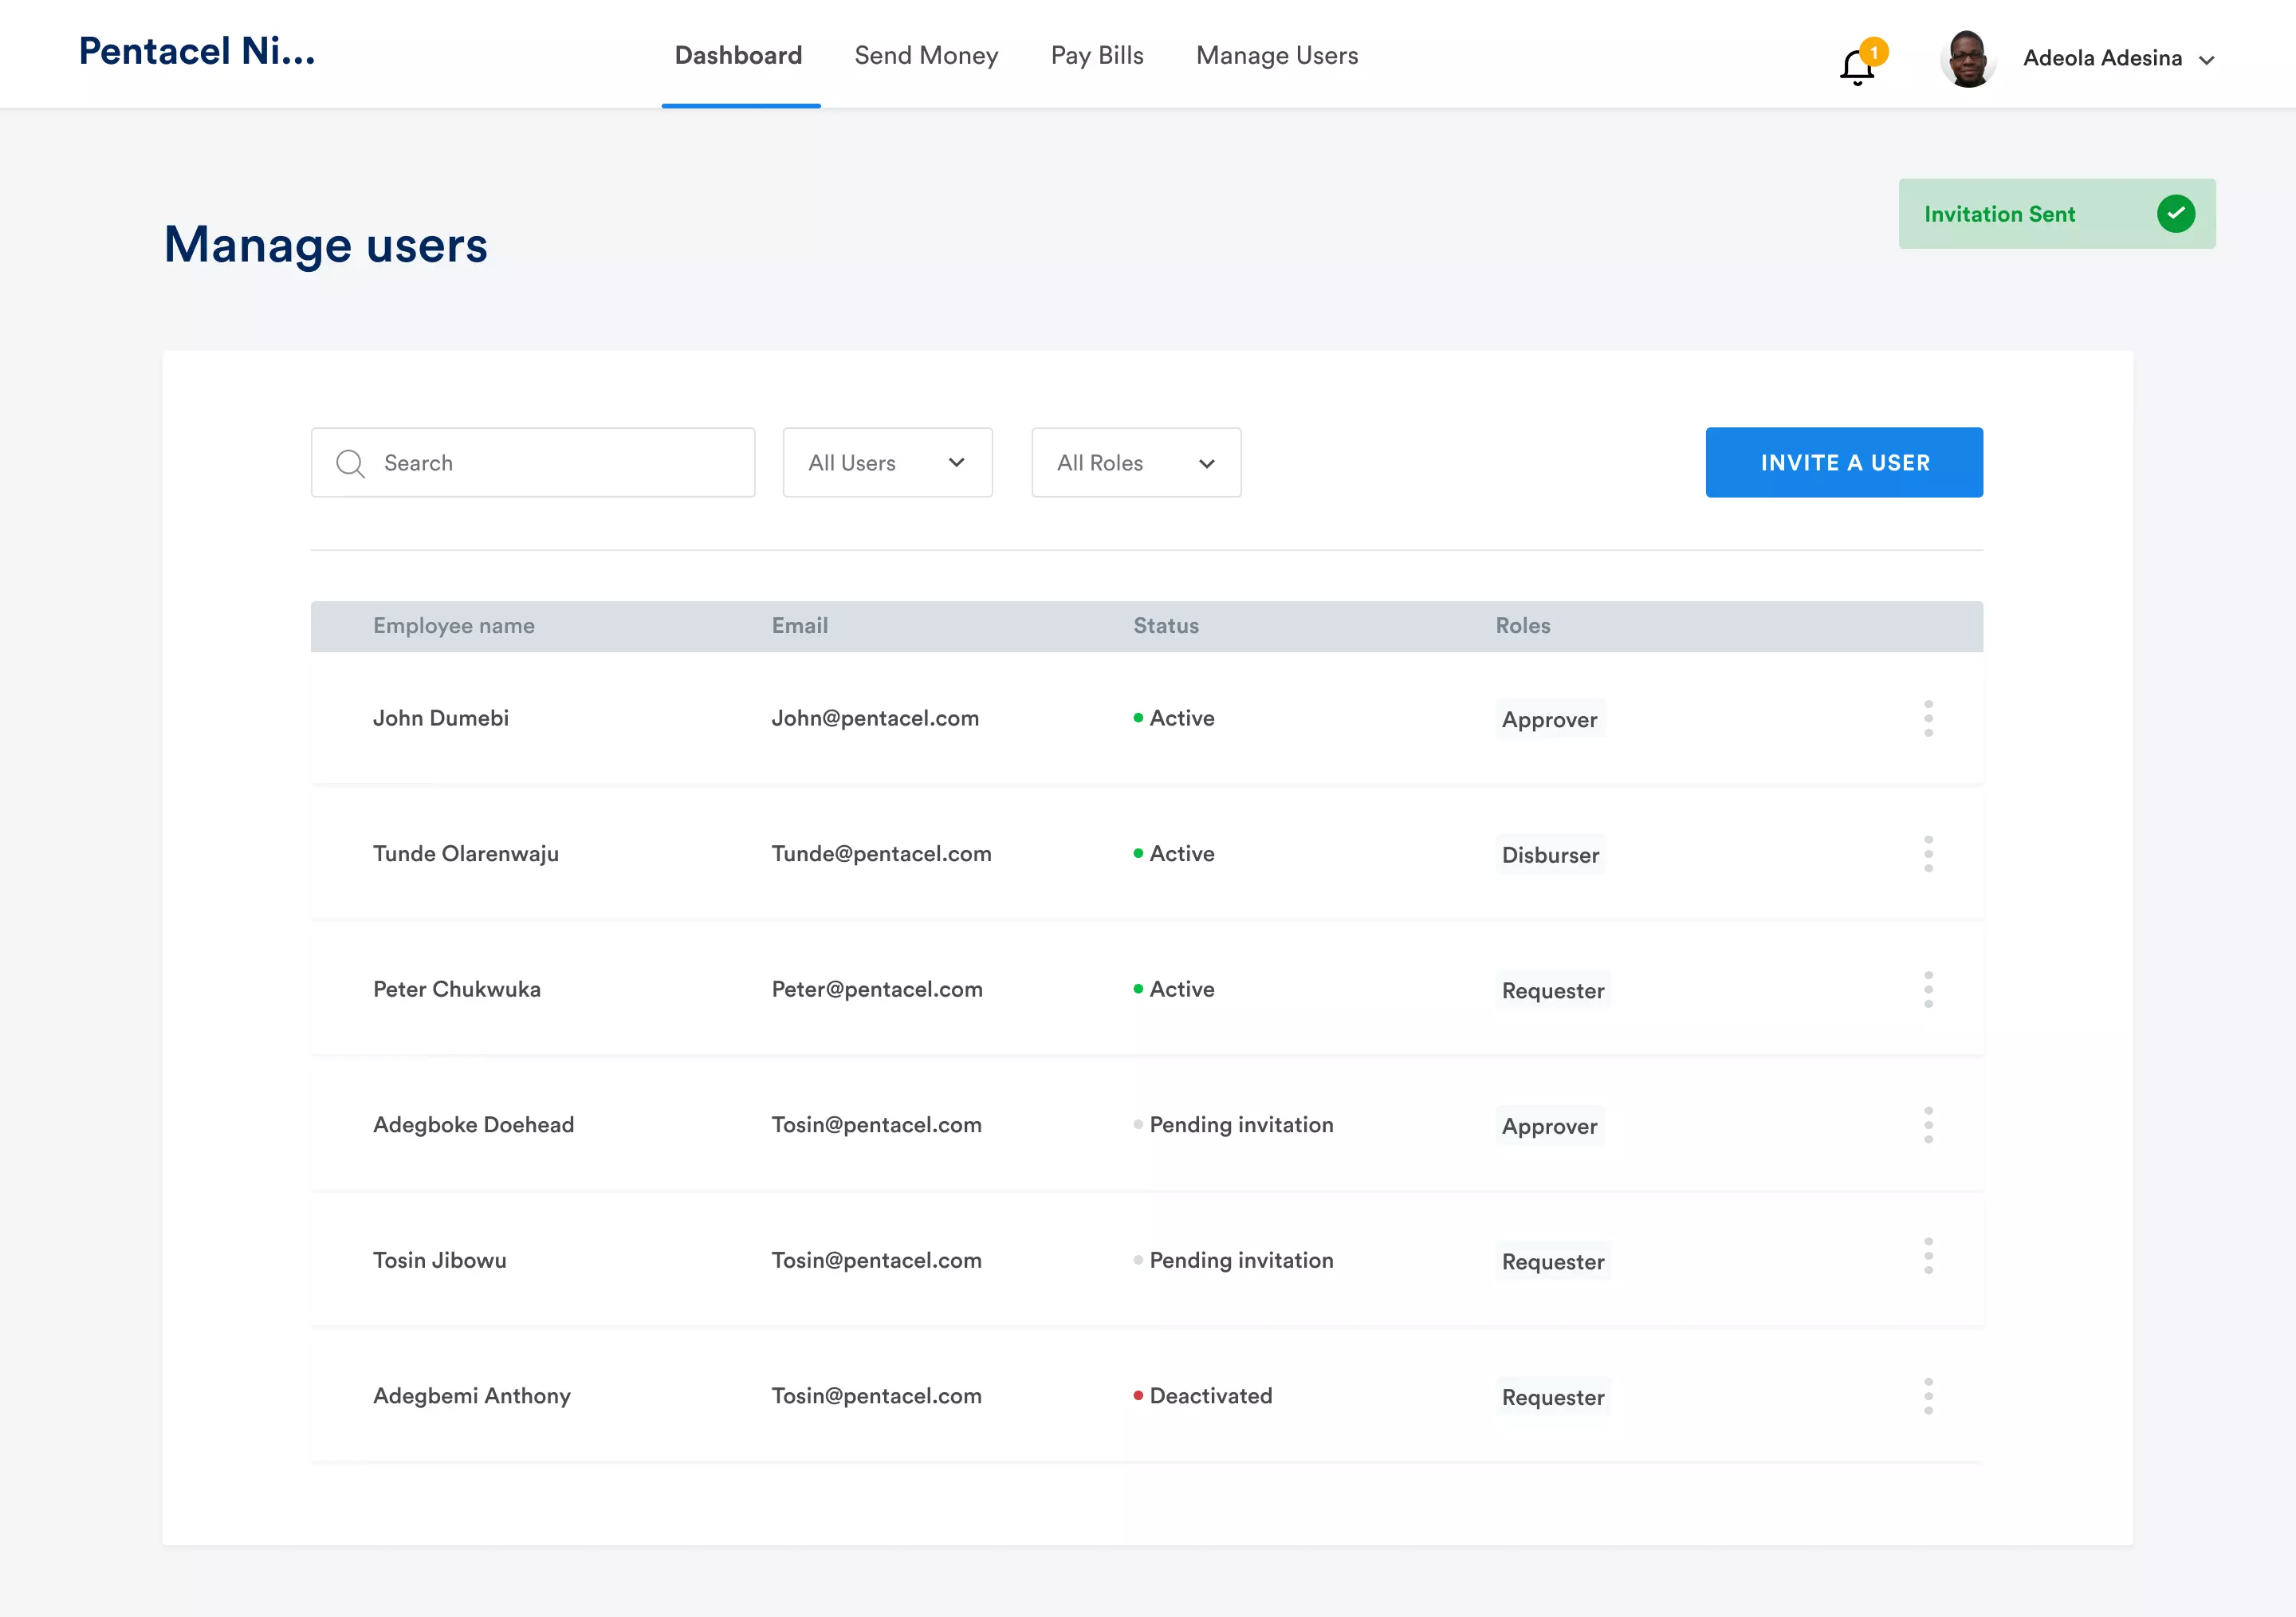Click the Status column header
Screen dimensions: 2296x1617
[1166, 626]
